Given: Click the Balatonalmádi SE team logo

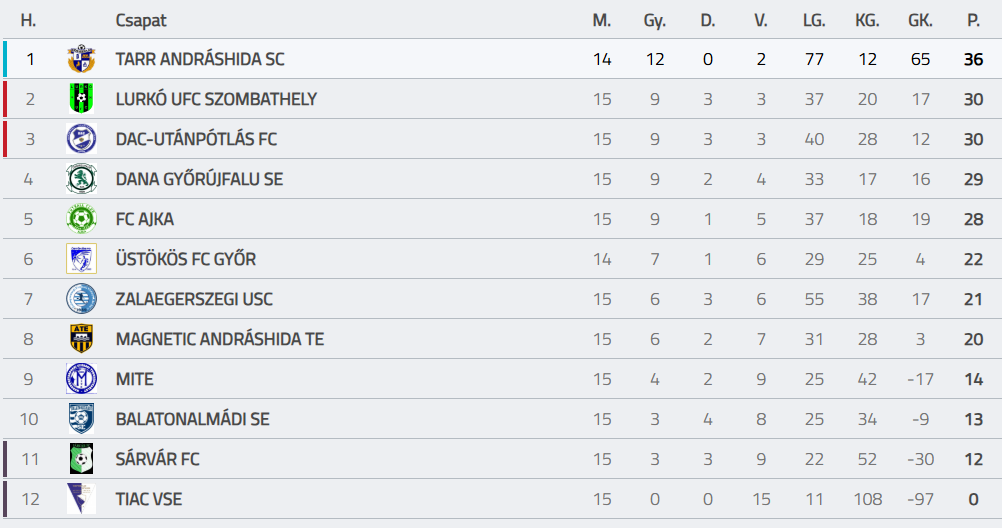Looking at the screenshot, I should tap(81, 419).
